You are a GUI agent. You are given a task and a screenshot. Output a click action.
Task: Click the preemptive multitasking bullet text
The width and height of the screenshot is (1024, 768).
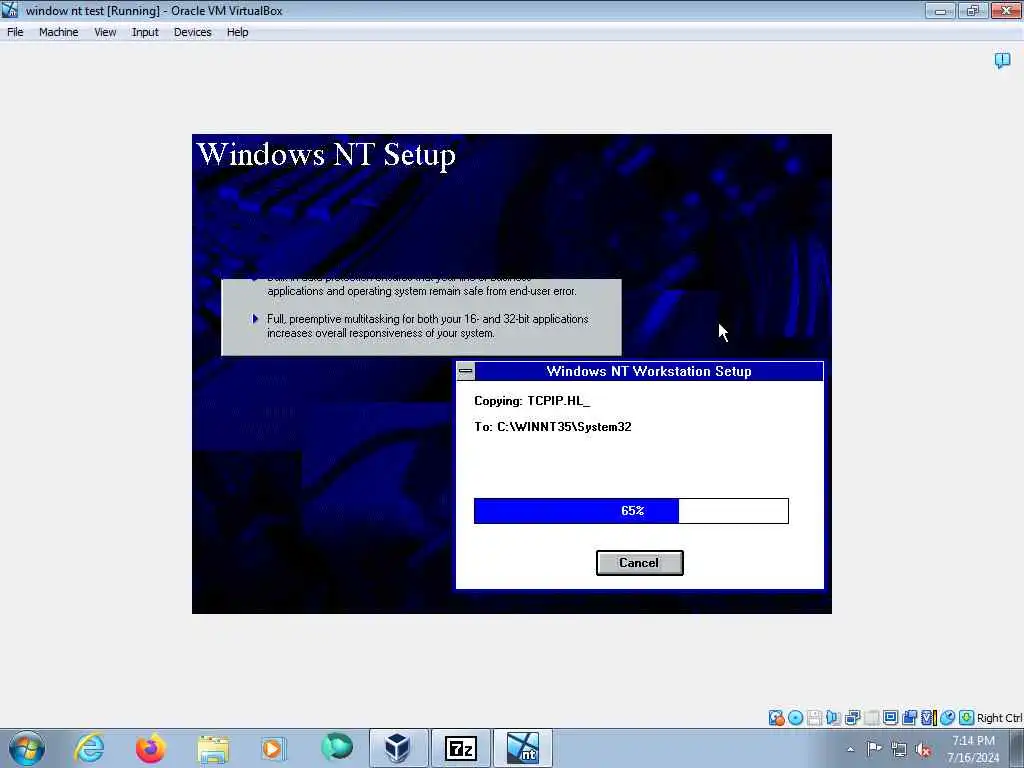pyautogui.click(x=428, y=326)
